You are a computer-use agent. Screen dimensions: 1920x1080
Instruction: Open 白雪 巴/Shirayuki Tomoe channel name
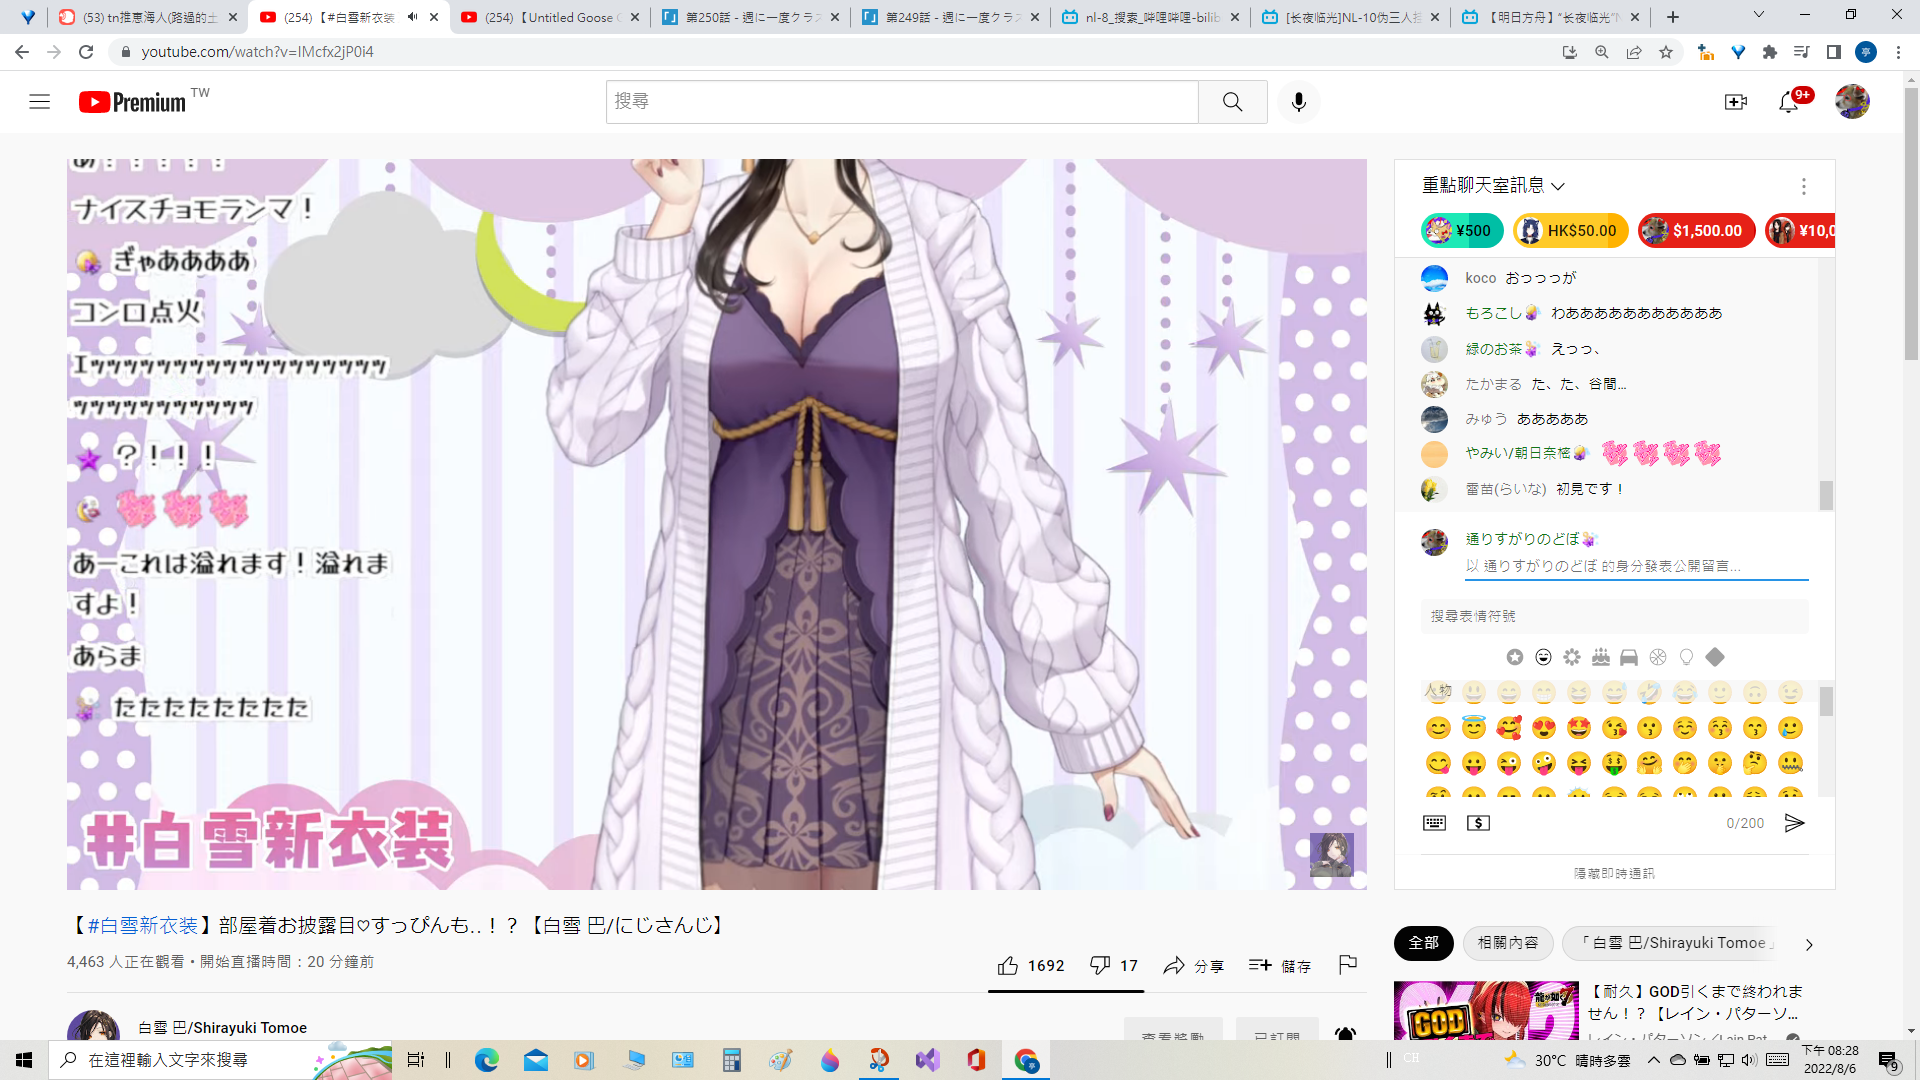pos(222,1028)
